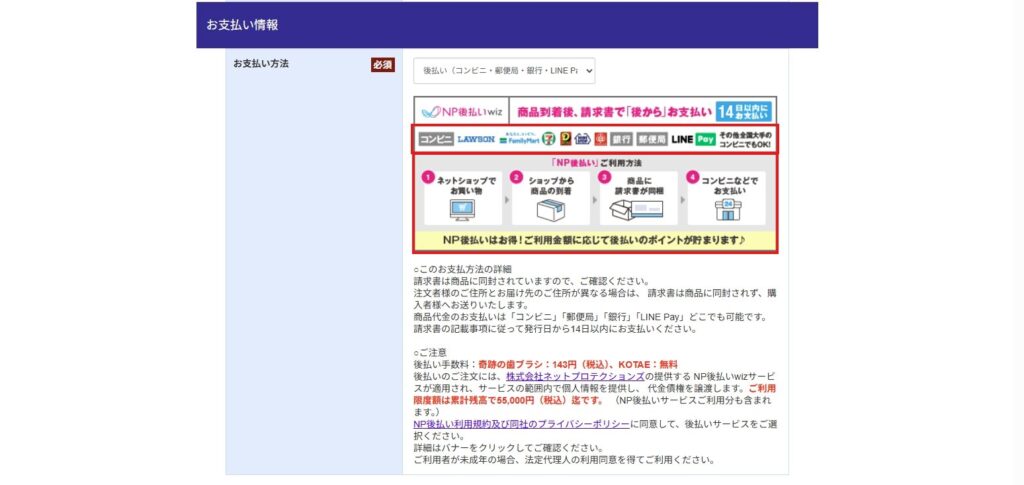Click the LAWSON logo in the banner
This screenshot has height=485, width=1024.
(x=476, y=139)
